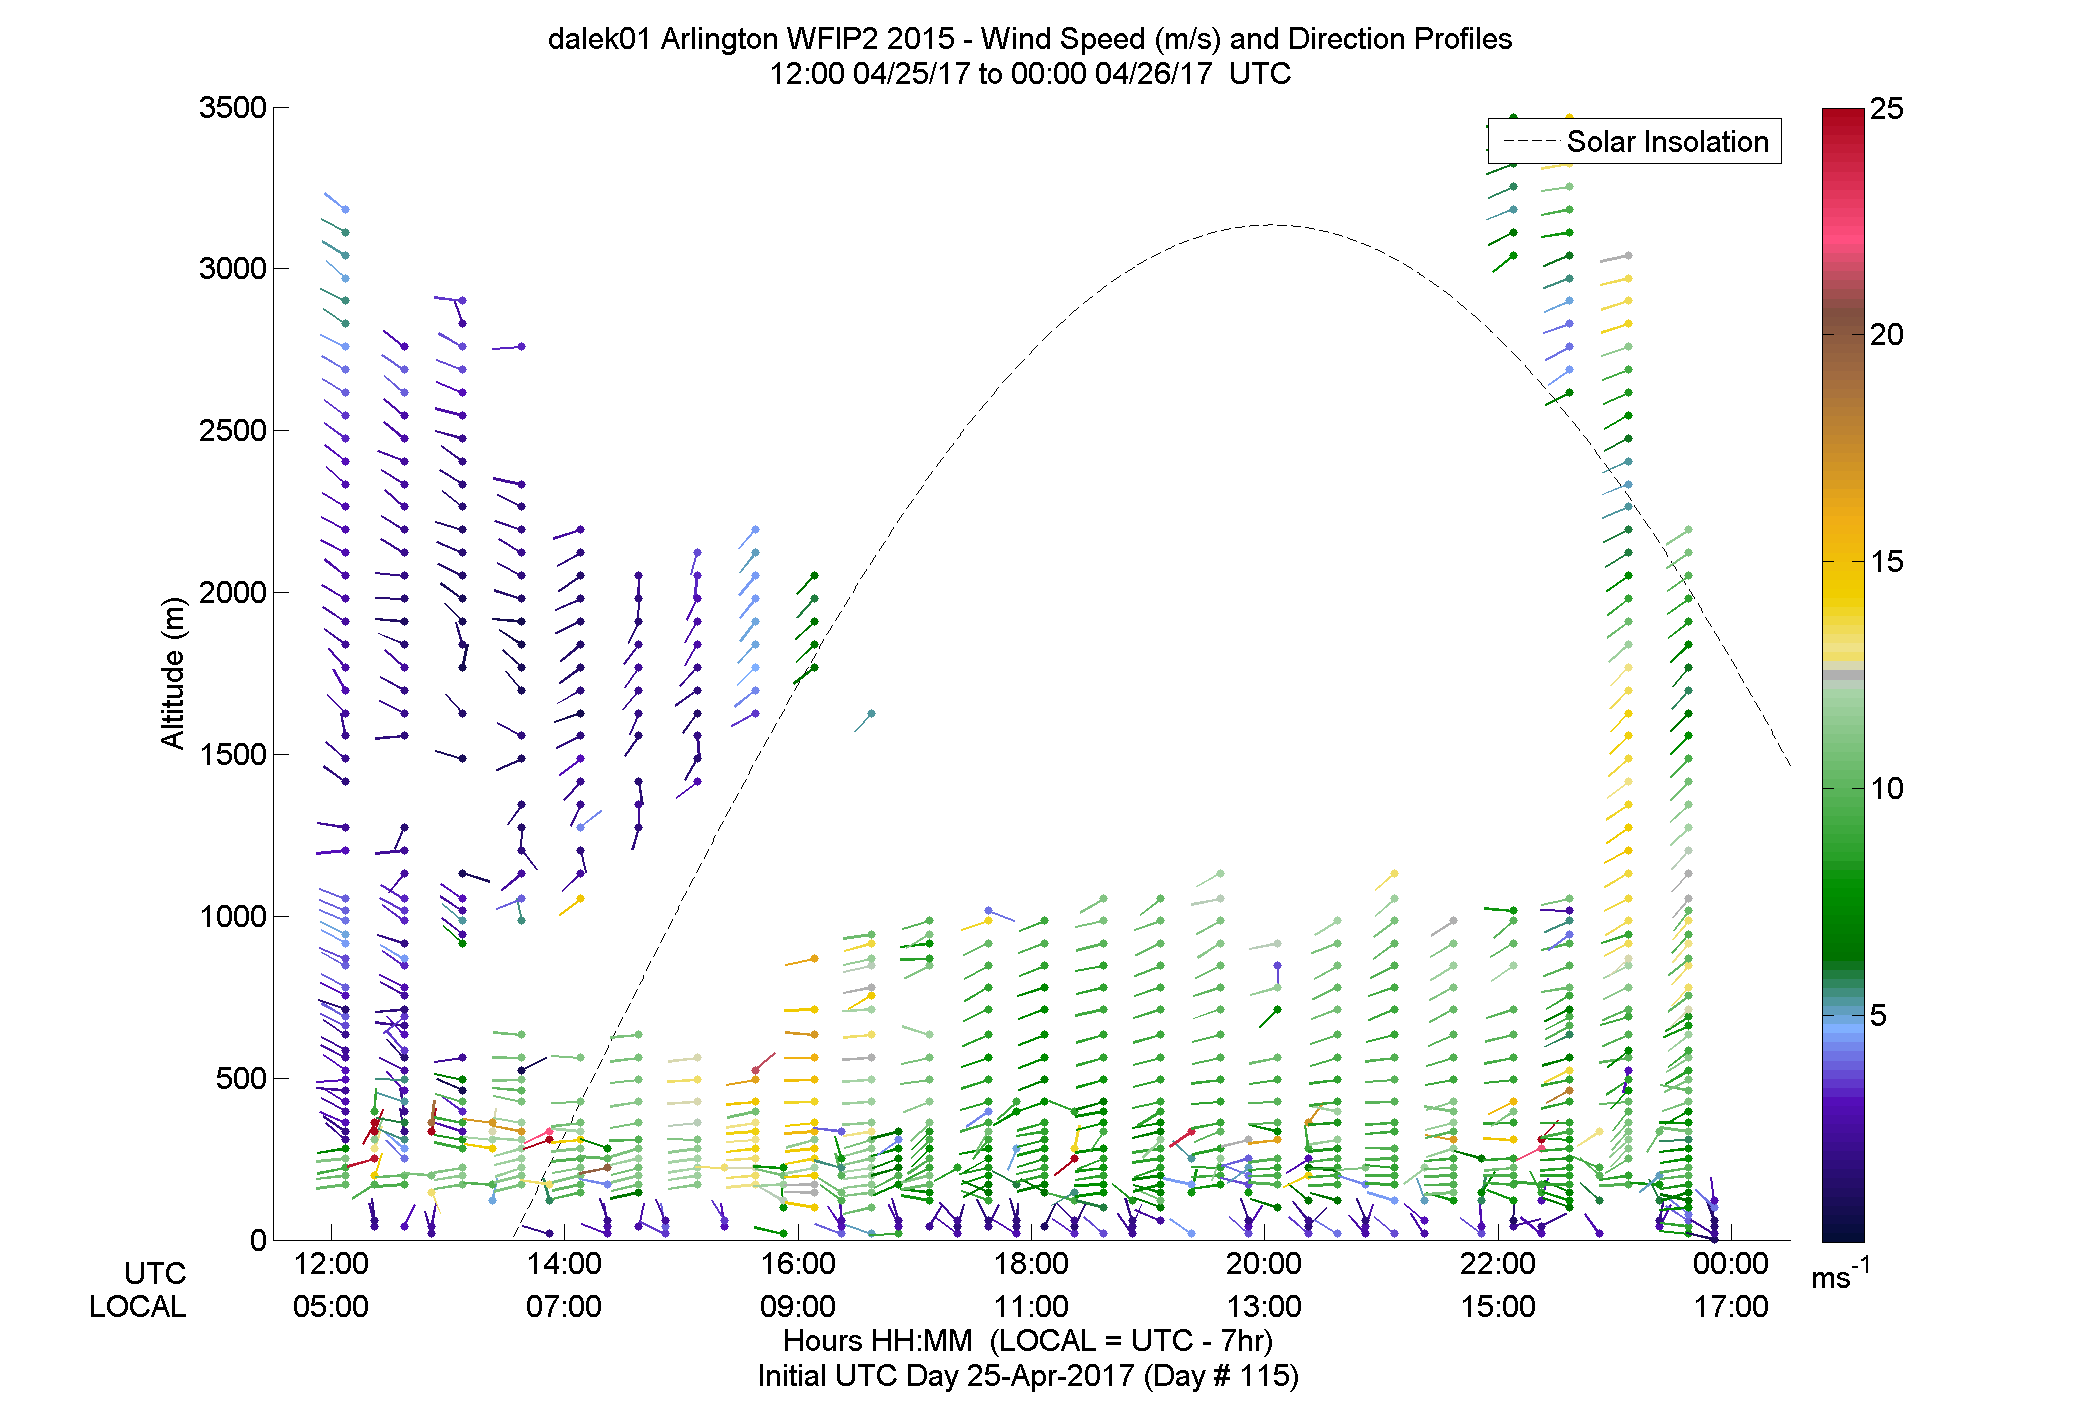Click the colorbar label 15
The width and height of the screenshot is (2098, 1425).
click(1886, 562)
